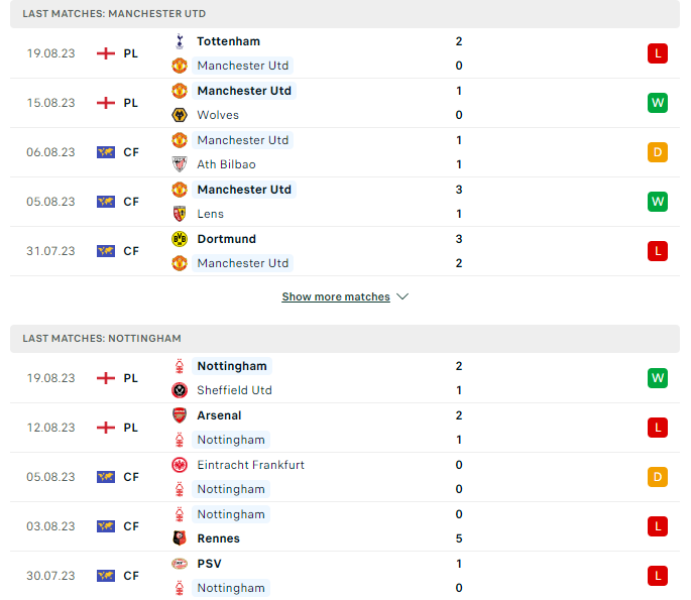Click the England flag on 19.08.23 Tottenham match

[x=106, y=53]
